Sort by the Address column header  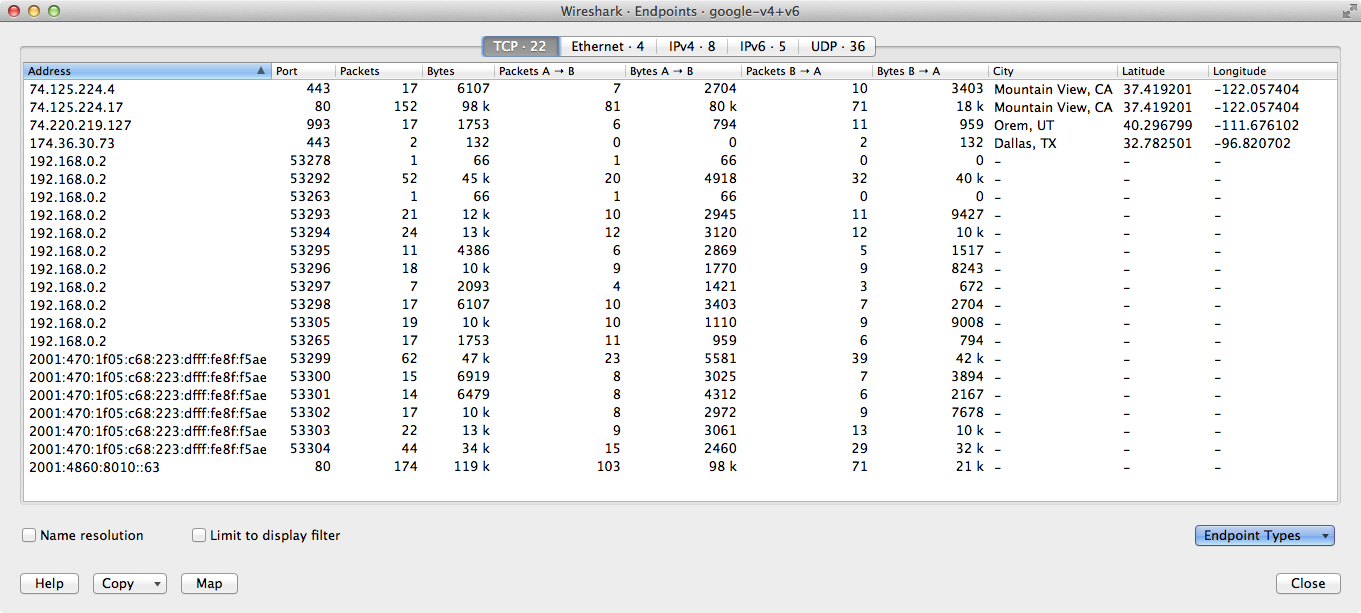pos(148,71)
